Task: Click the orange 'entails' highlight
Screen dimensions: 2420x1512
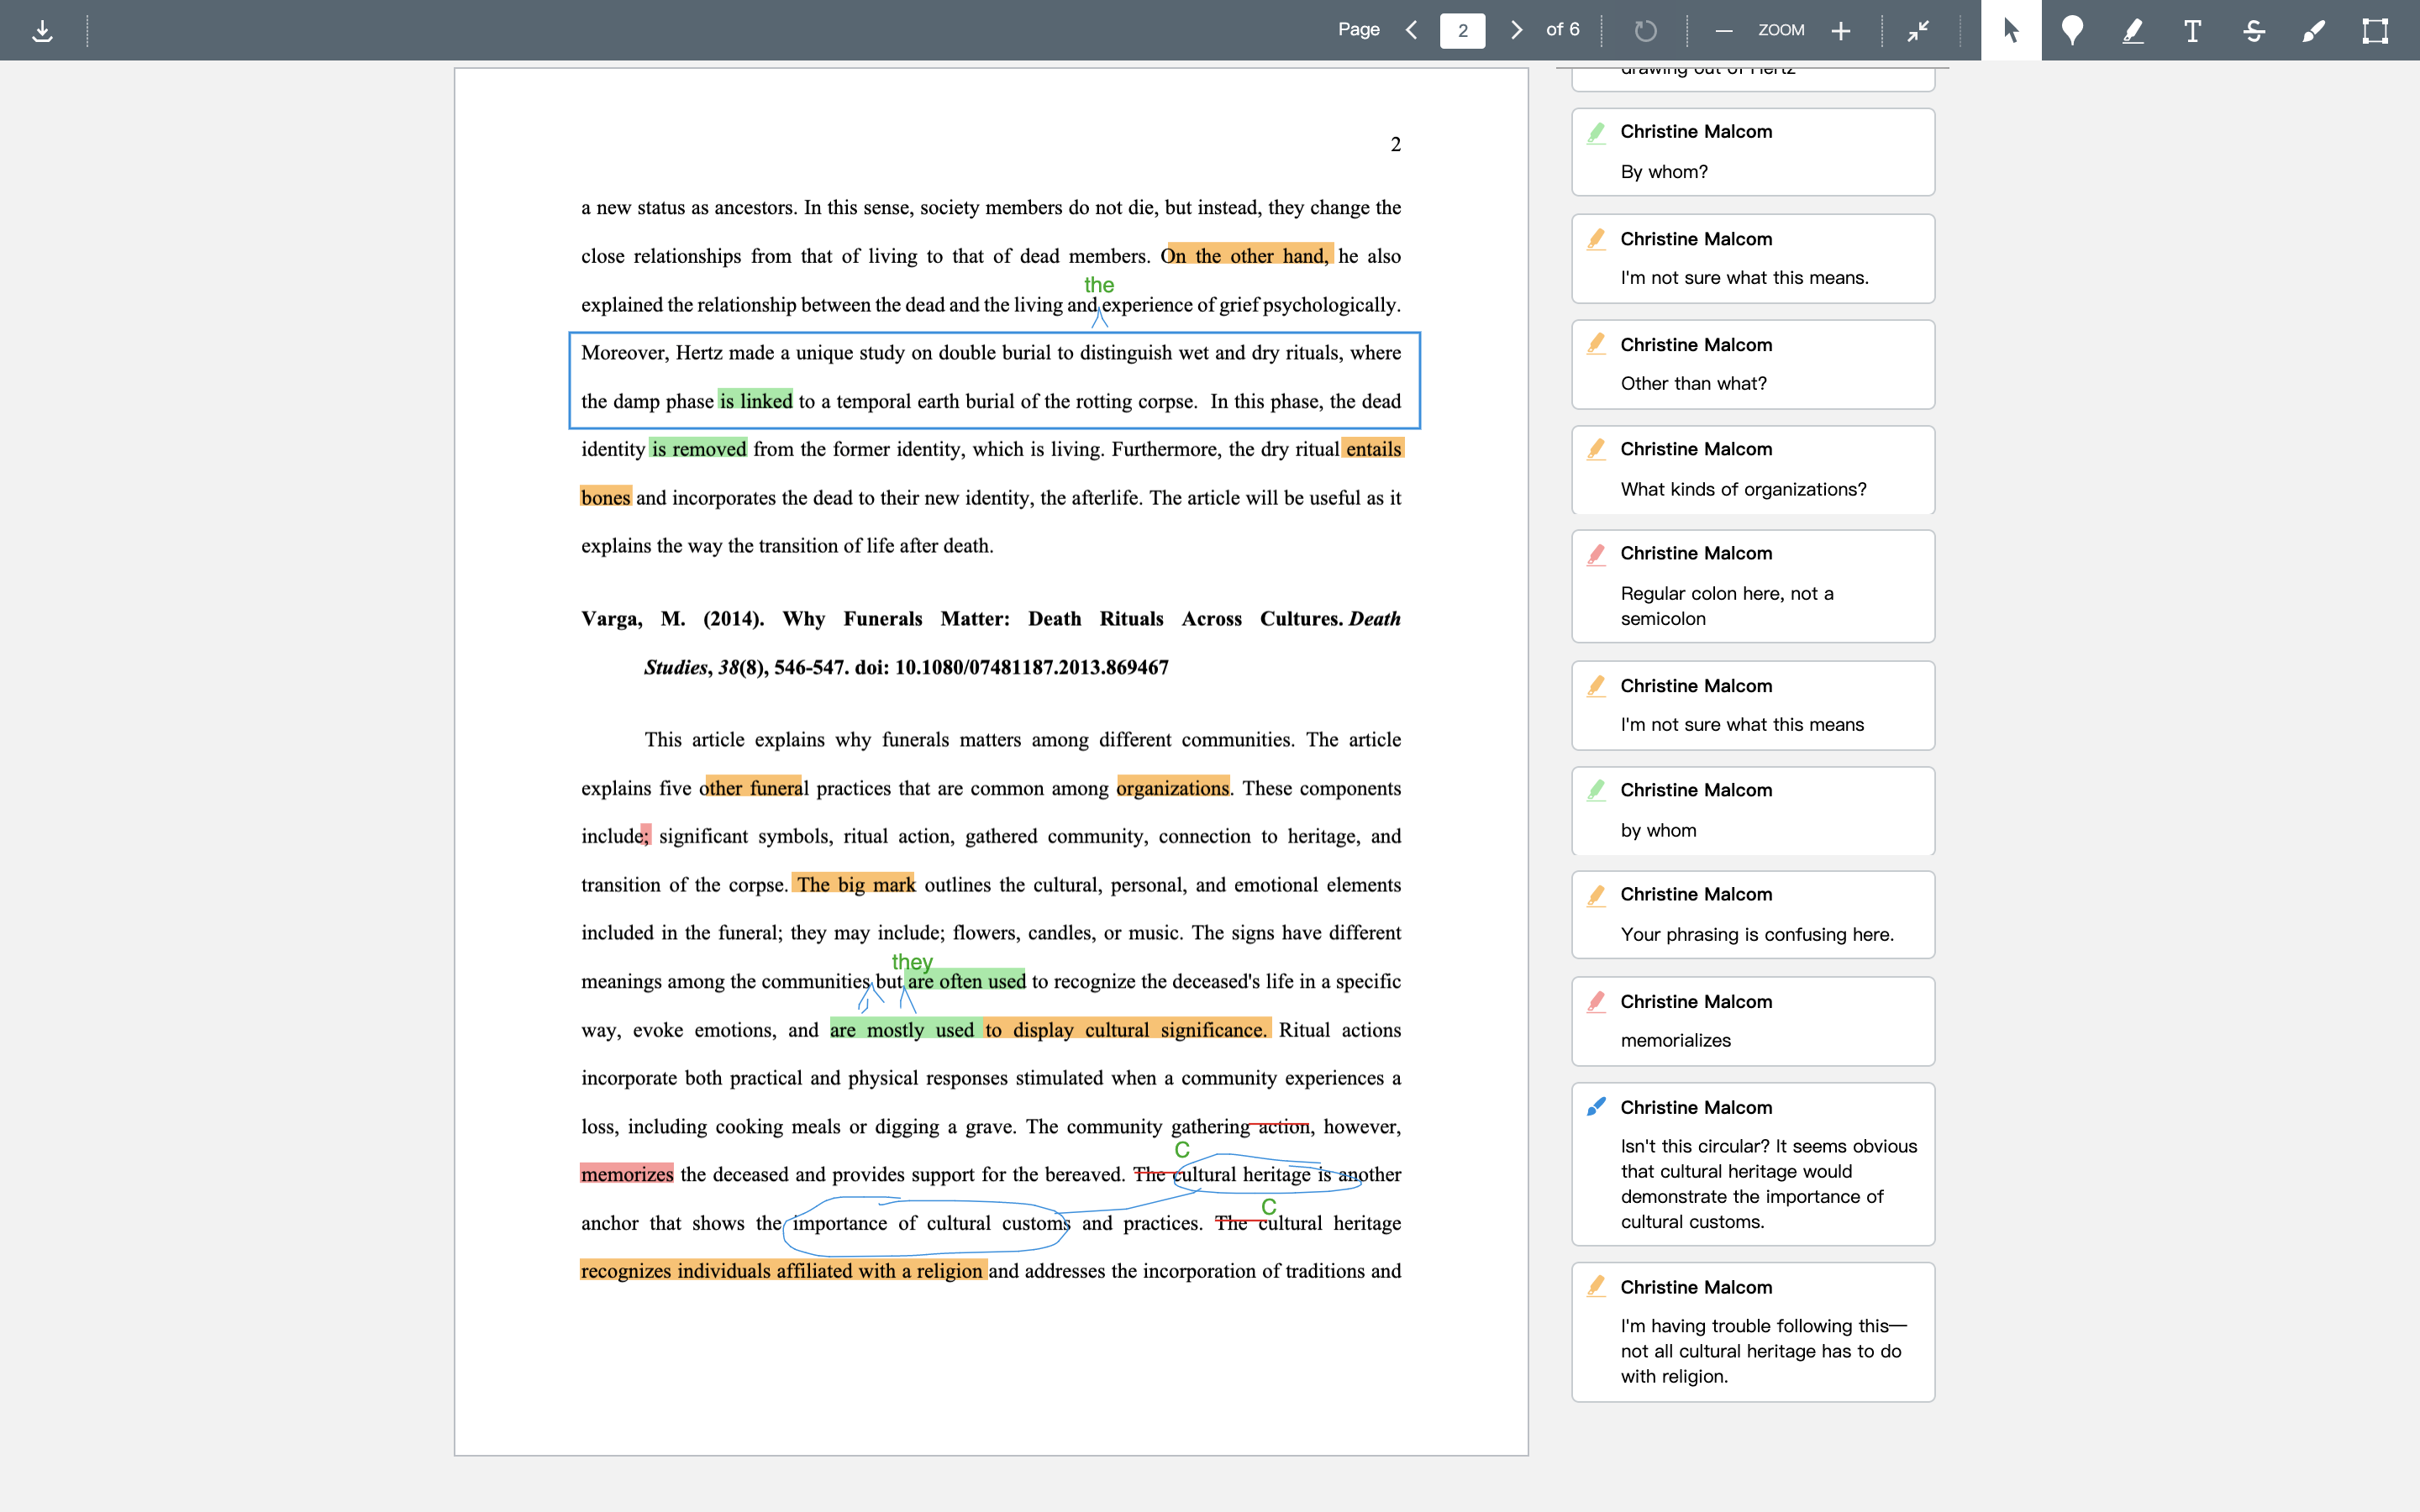Action: [x=1372, y=449]
